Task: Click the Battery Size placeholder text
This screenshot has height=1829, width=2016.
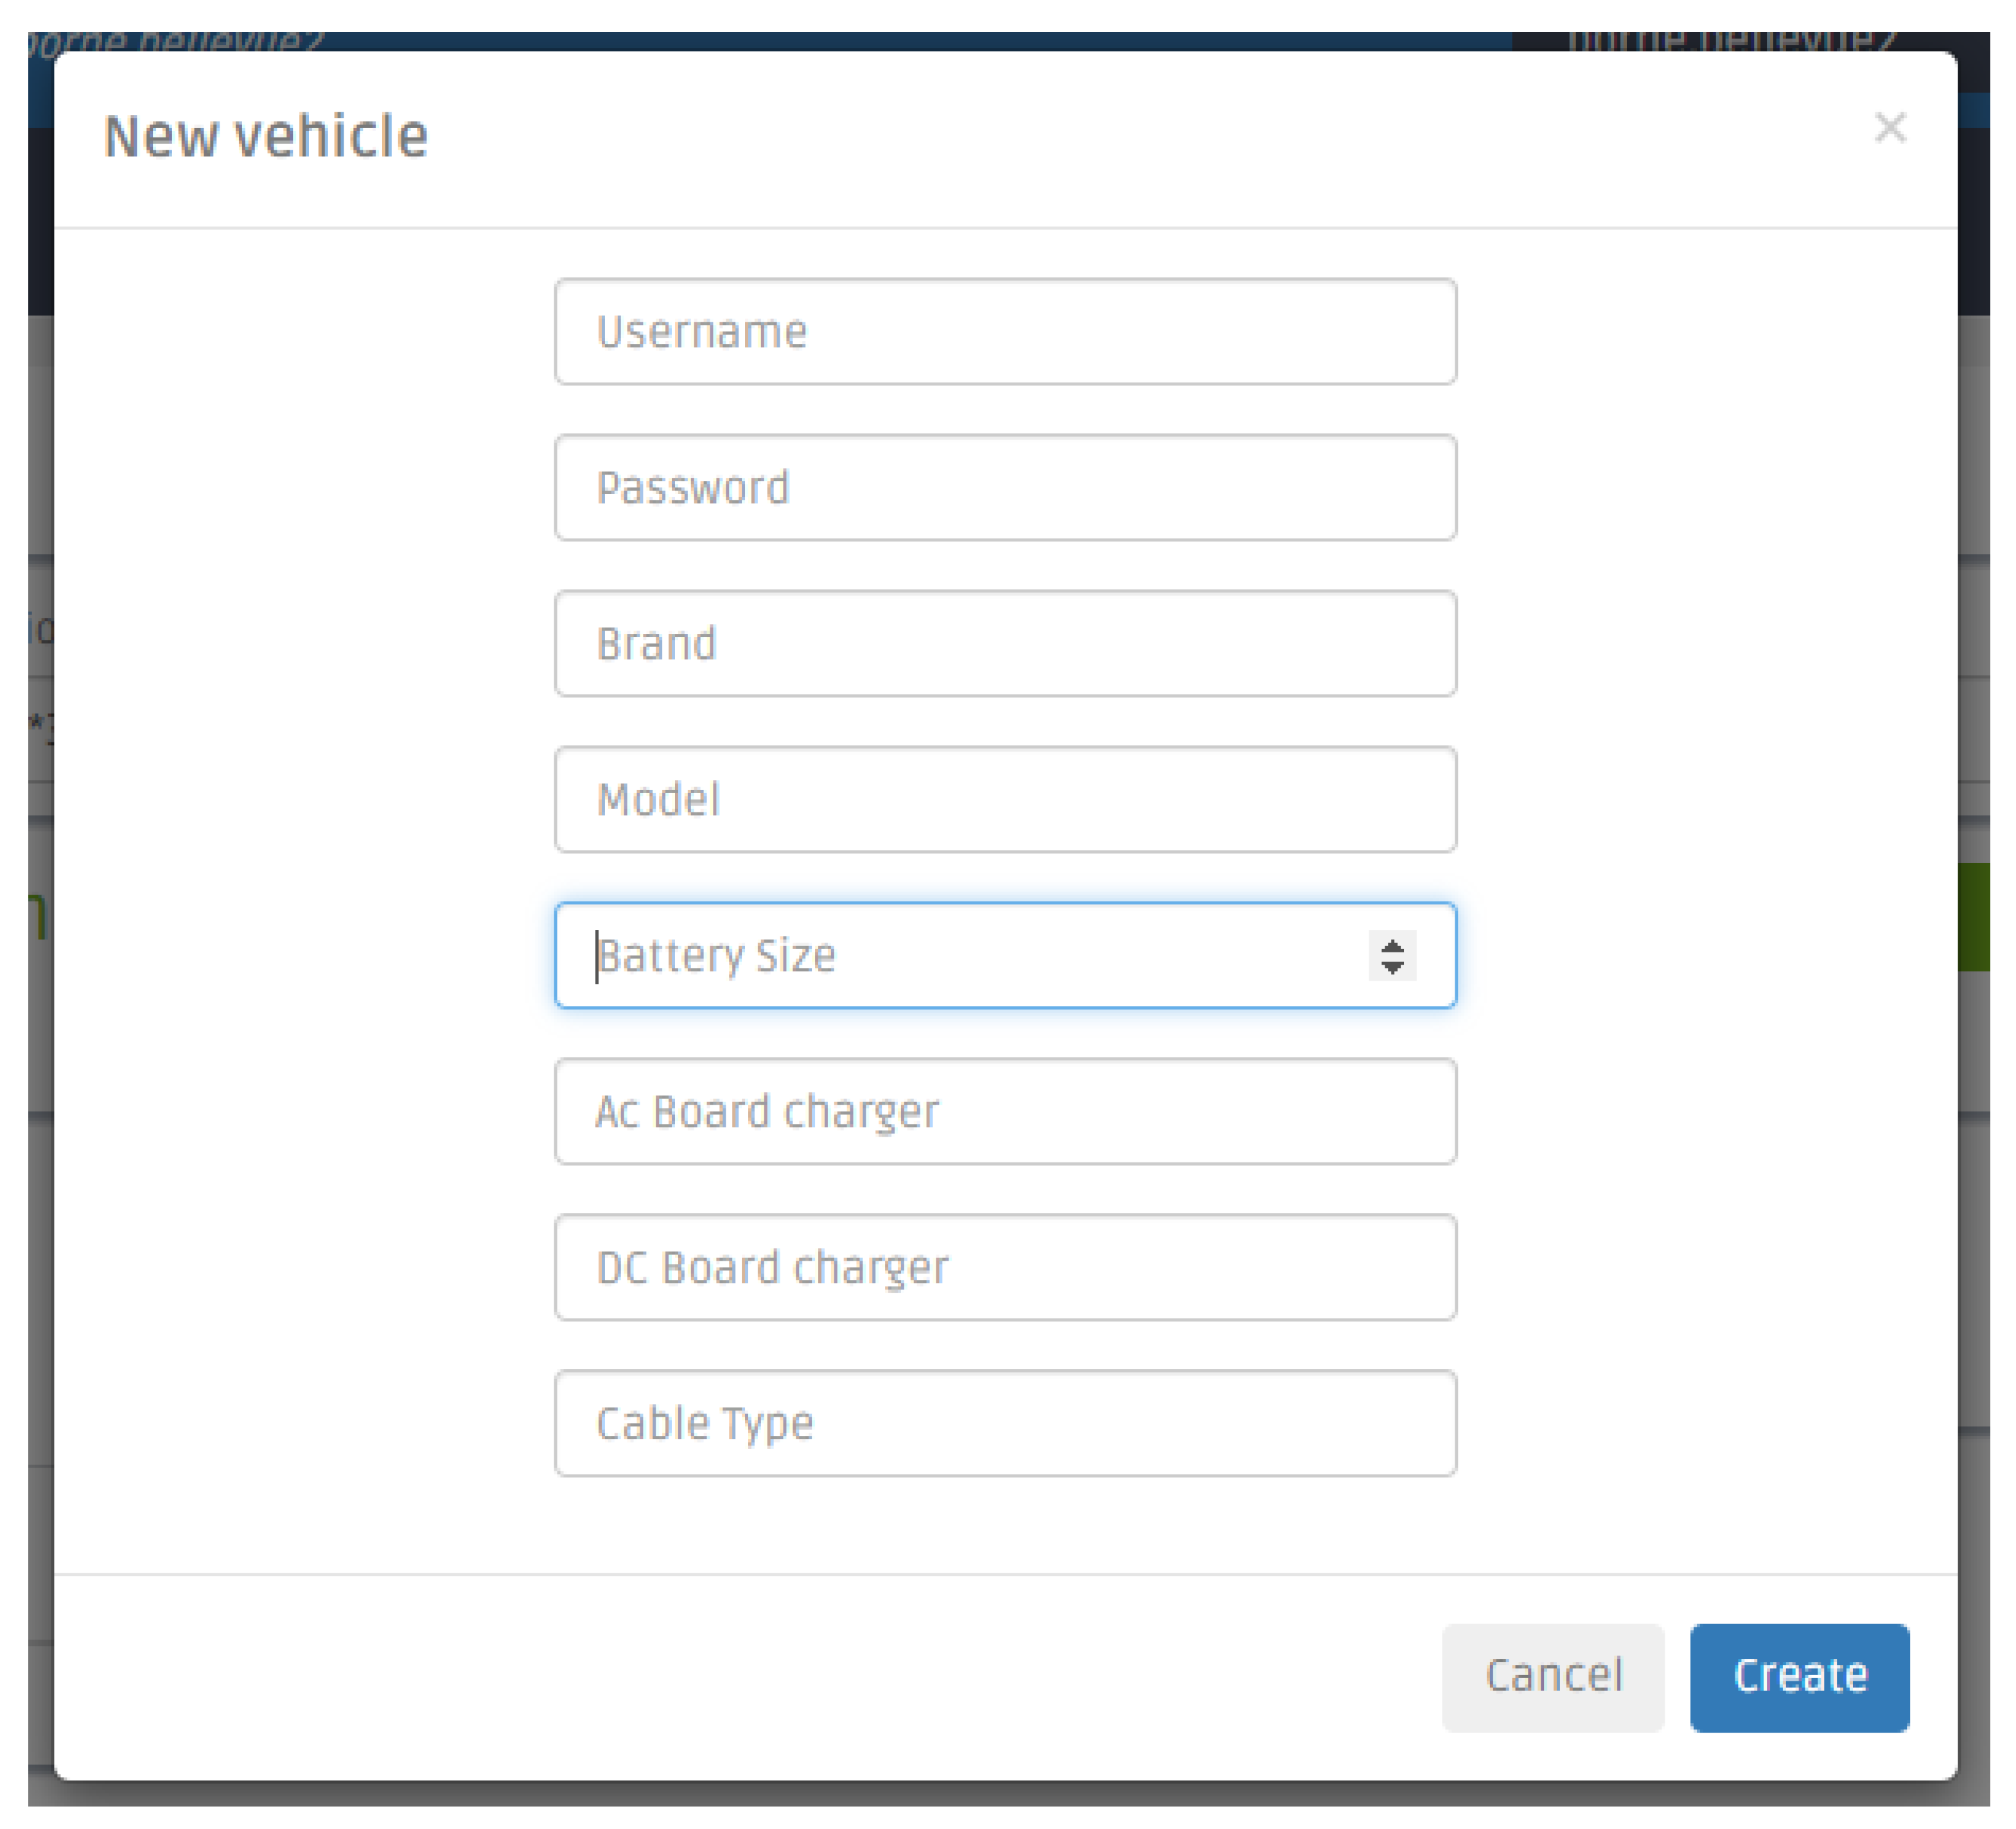Action: tap(716, 956)
